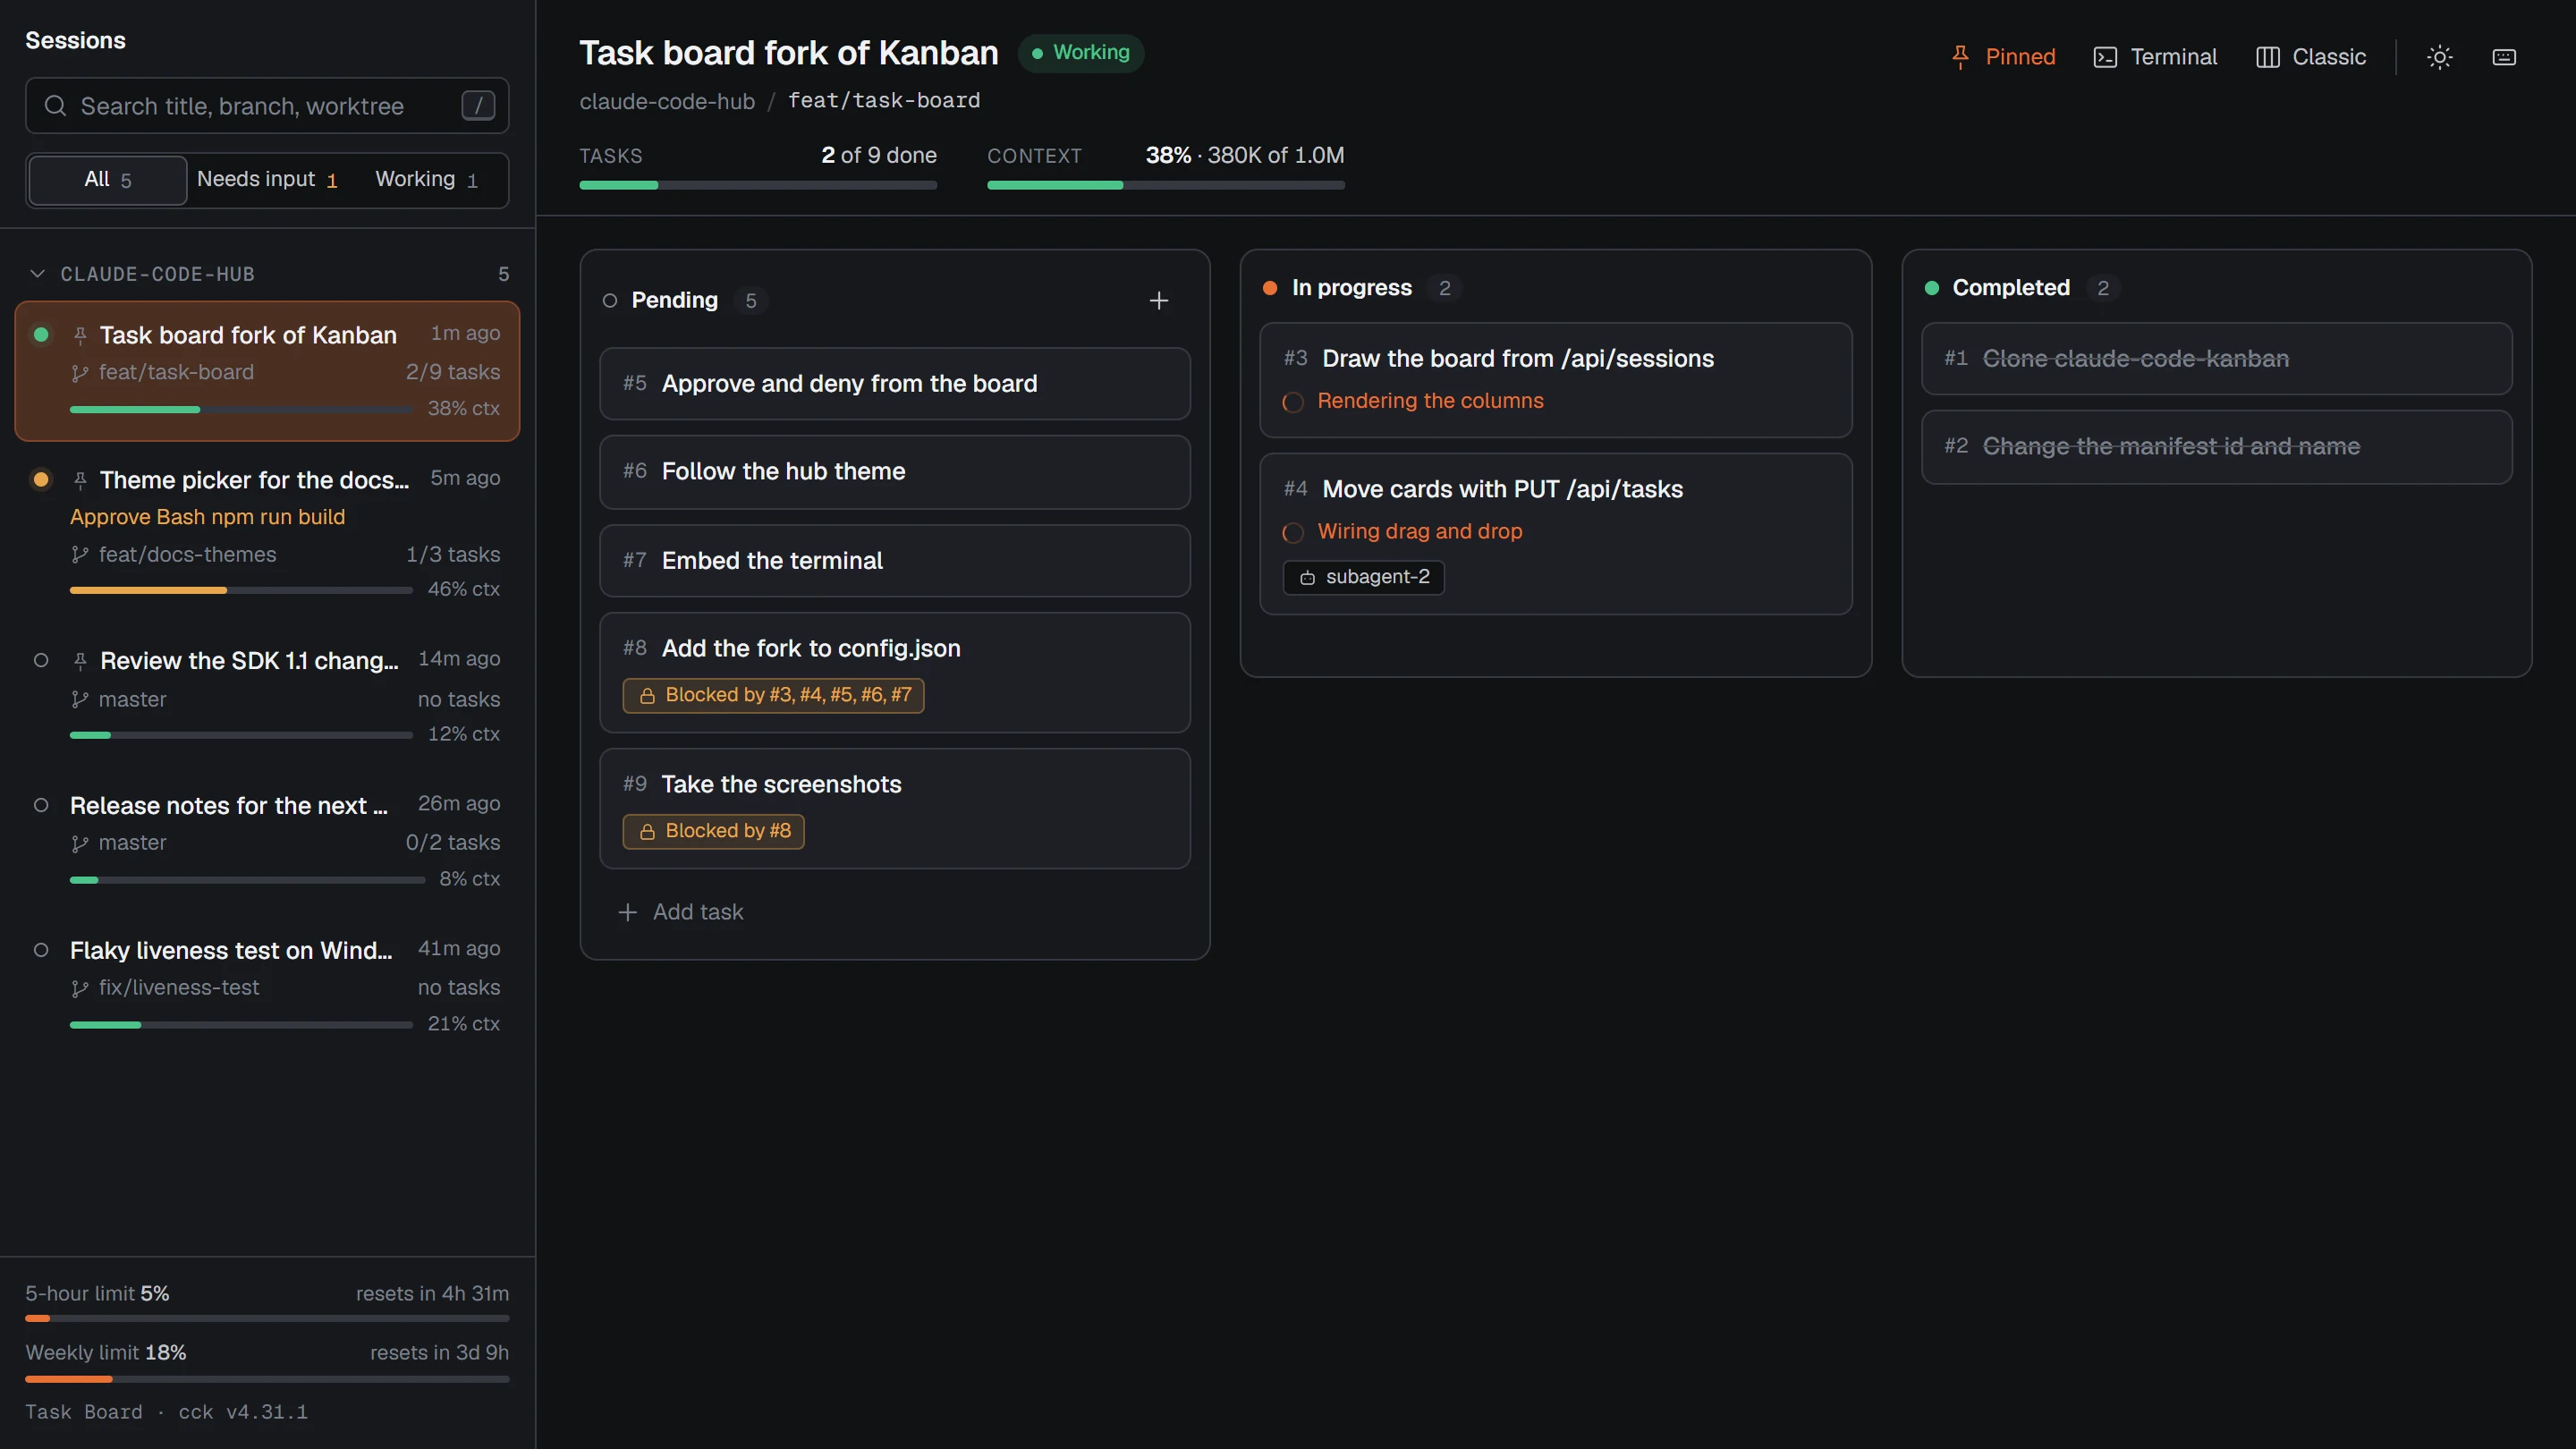Click the claude-code-hub breadcrumb
Viewport: 2576px width, 1449px height.
pos(667,101)
